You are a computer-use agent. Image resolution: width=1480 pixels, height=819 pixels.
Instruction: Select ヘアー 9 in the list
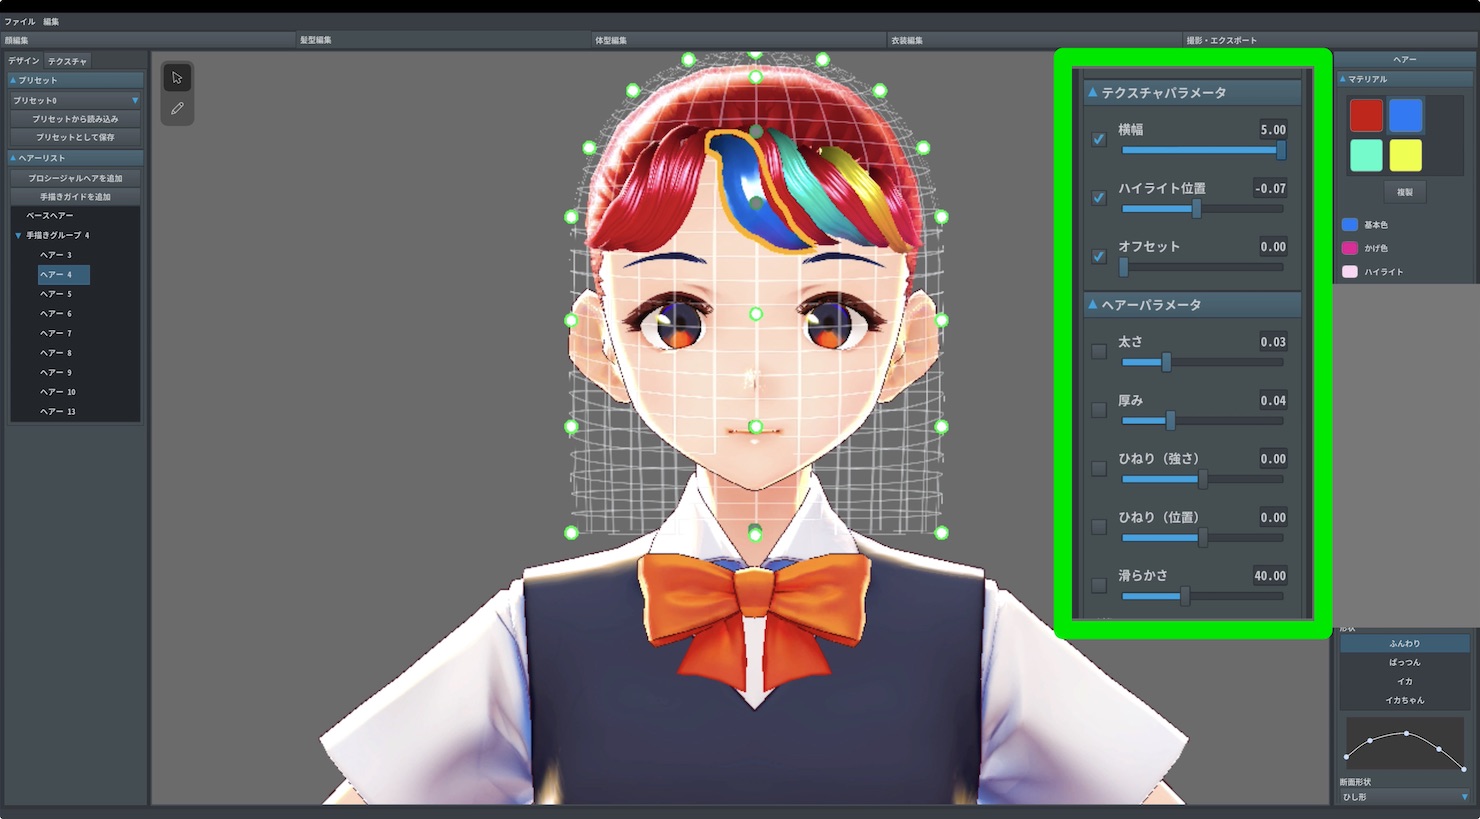(56, 372)
